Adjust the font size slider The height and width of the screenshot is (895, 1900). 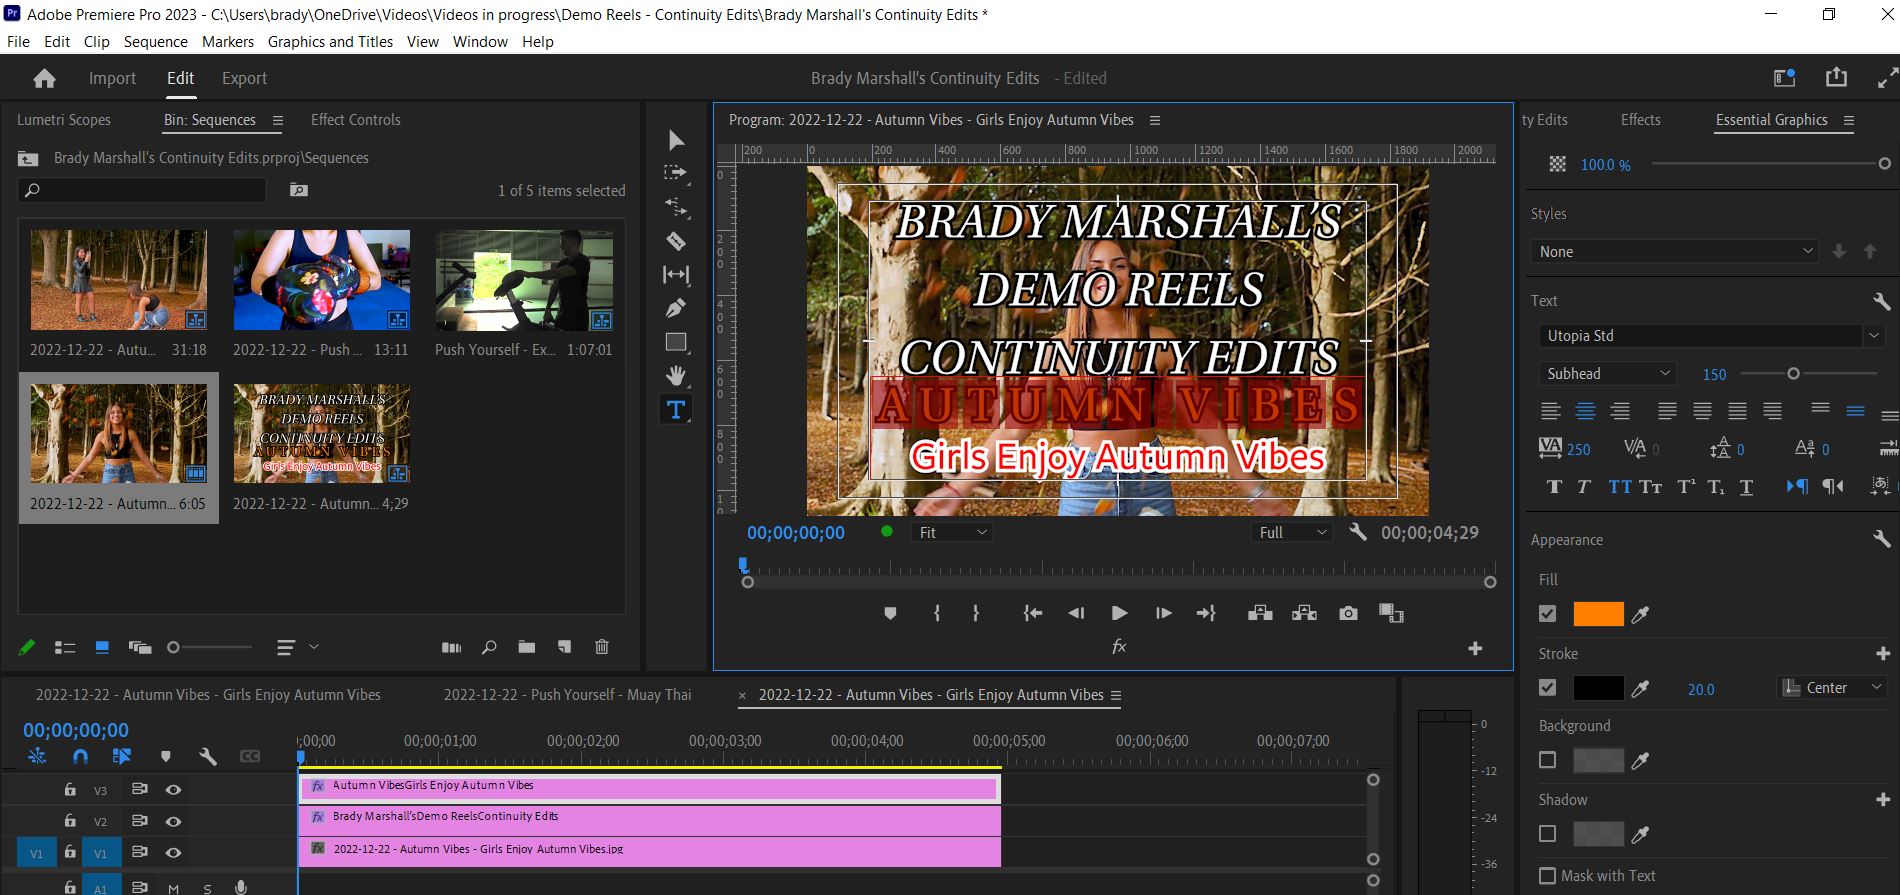(1793, 374)
